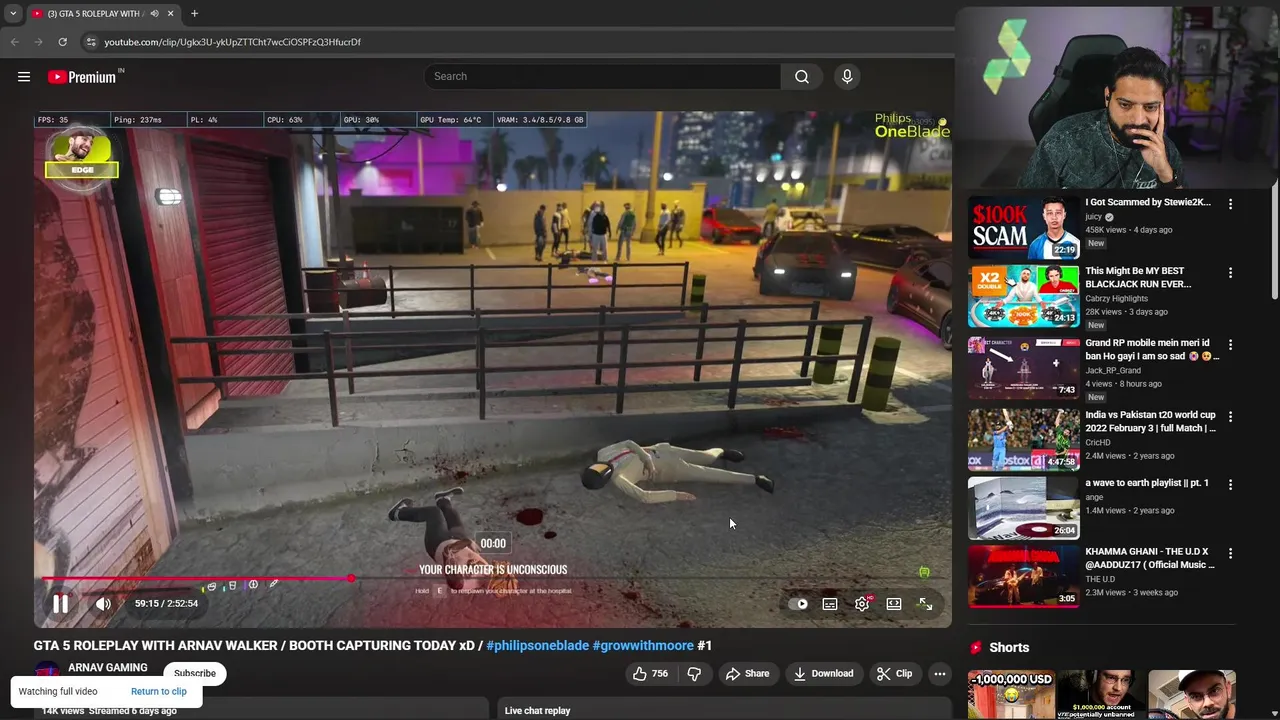Open the '-1,000,000 USD' Shorts thumbnail

(1011, 695)
